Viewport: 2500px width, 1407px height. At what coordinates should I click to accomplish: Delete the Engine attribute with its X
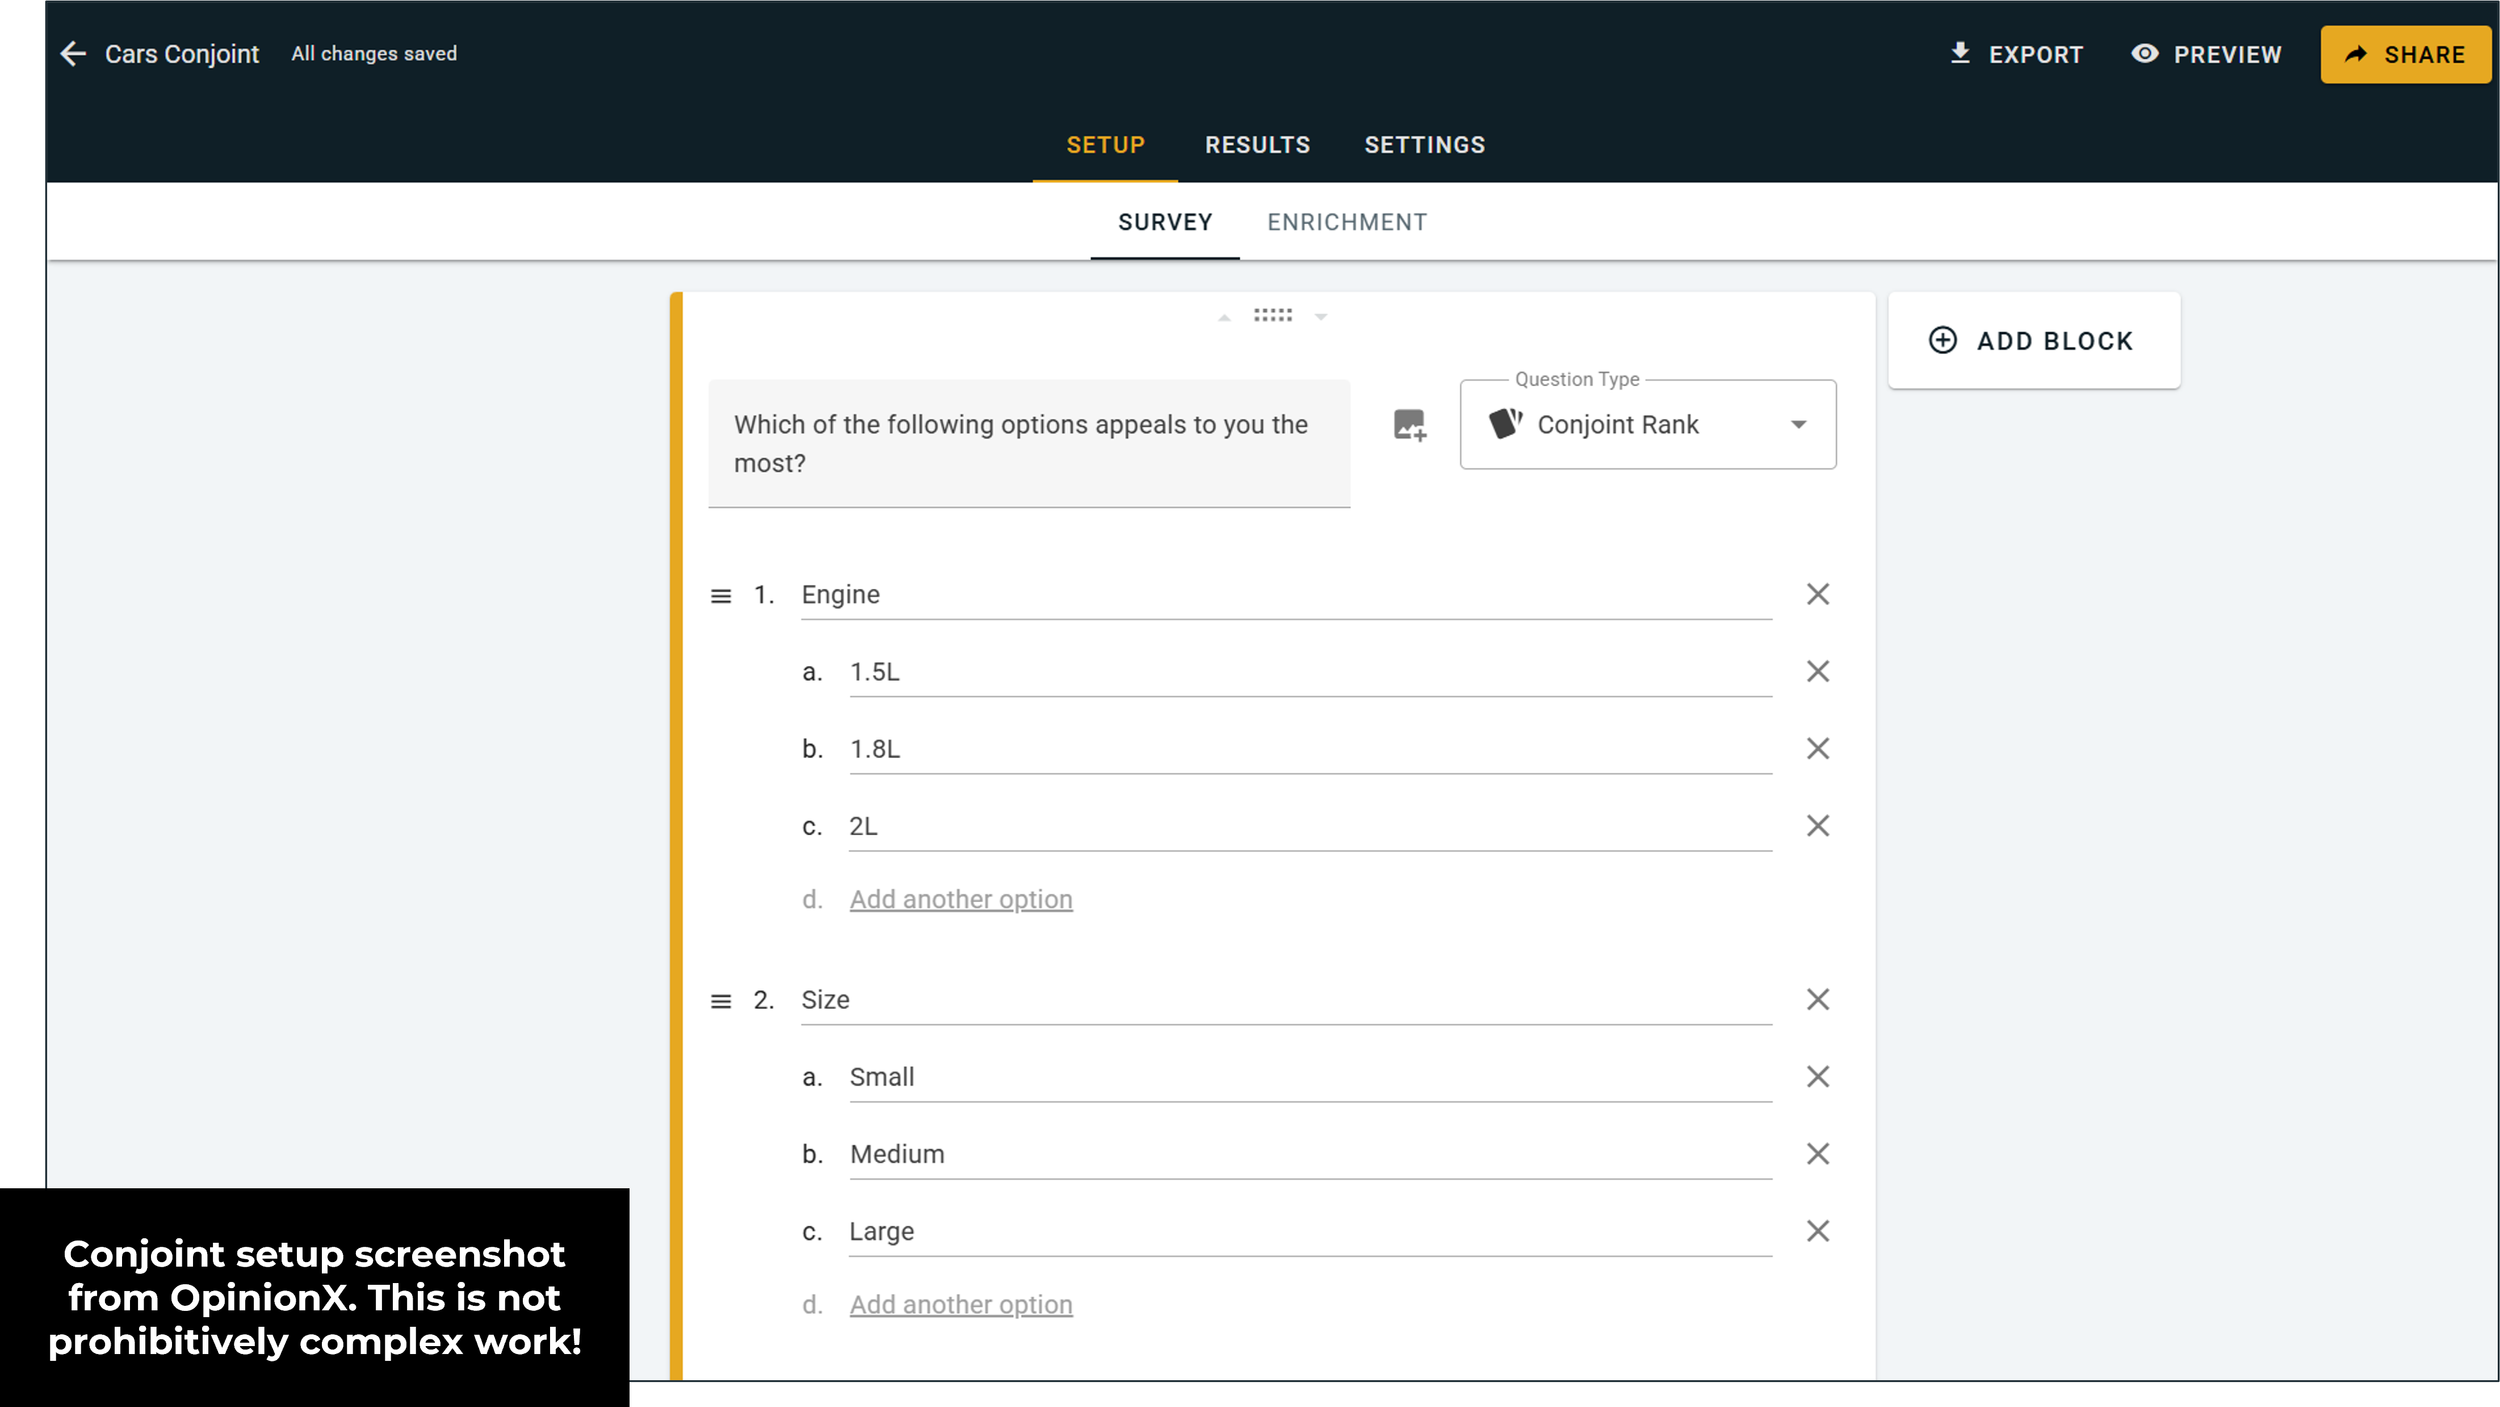(x=1818, y=595)
